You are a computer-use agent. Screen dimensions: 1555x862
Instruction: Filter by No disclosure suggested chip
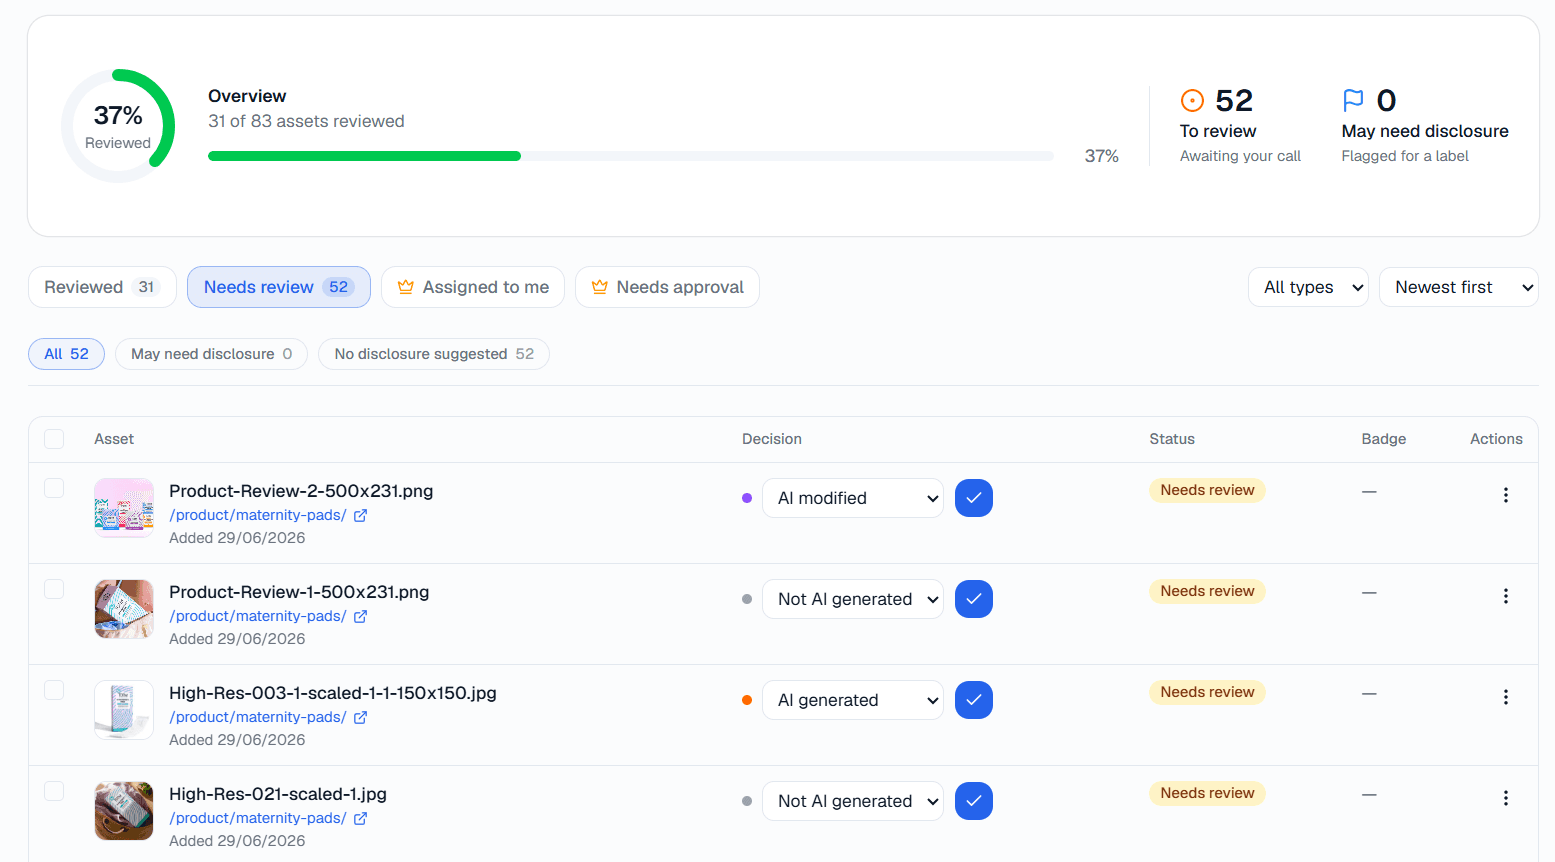433,354
